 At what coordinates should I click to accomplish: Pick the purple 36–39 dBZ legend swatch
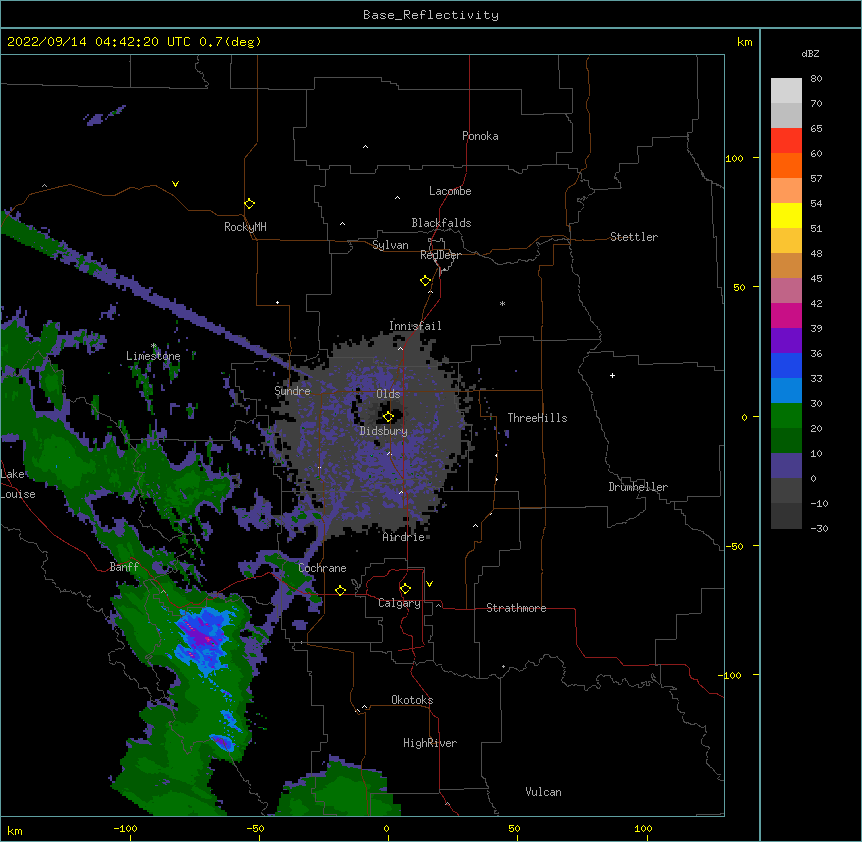click(x=786, y=341)
